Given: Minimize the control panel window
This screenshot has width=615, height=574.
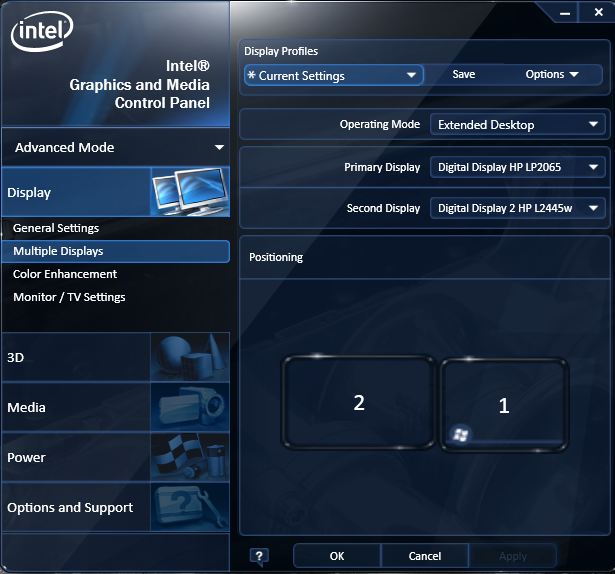Looking at the screenshot, I should pos(565,13).
